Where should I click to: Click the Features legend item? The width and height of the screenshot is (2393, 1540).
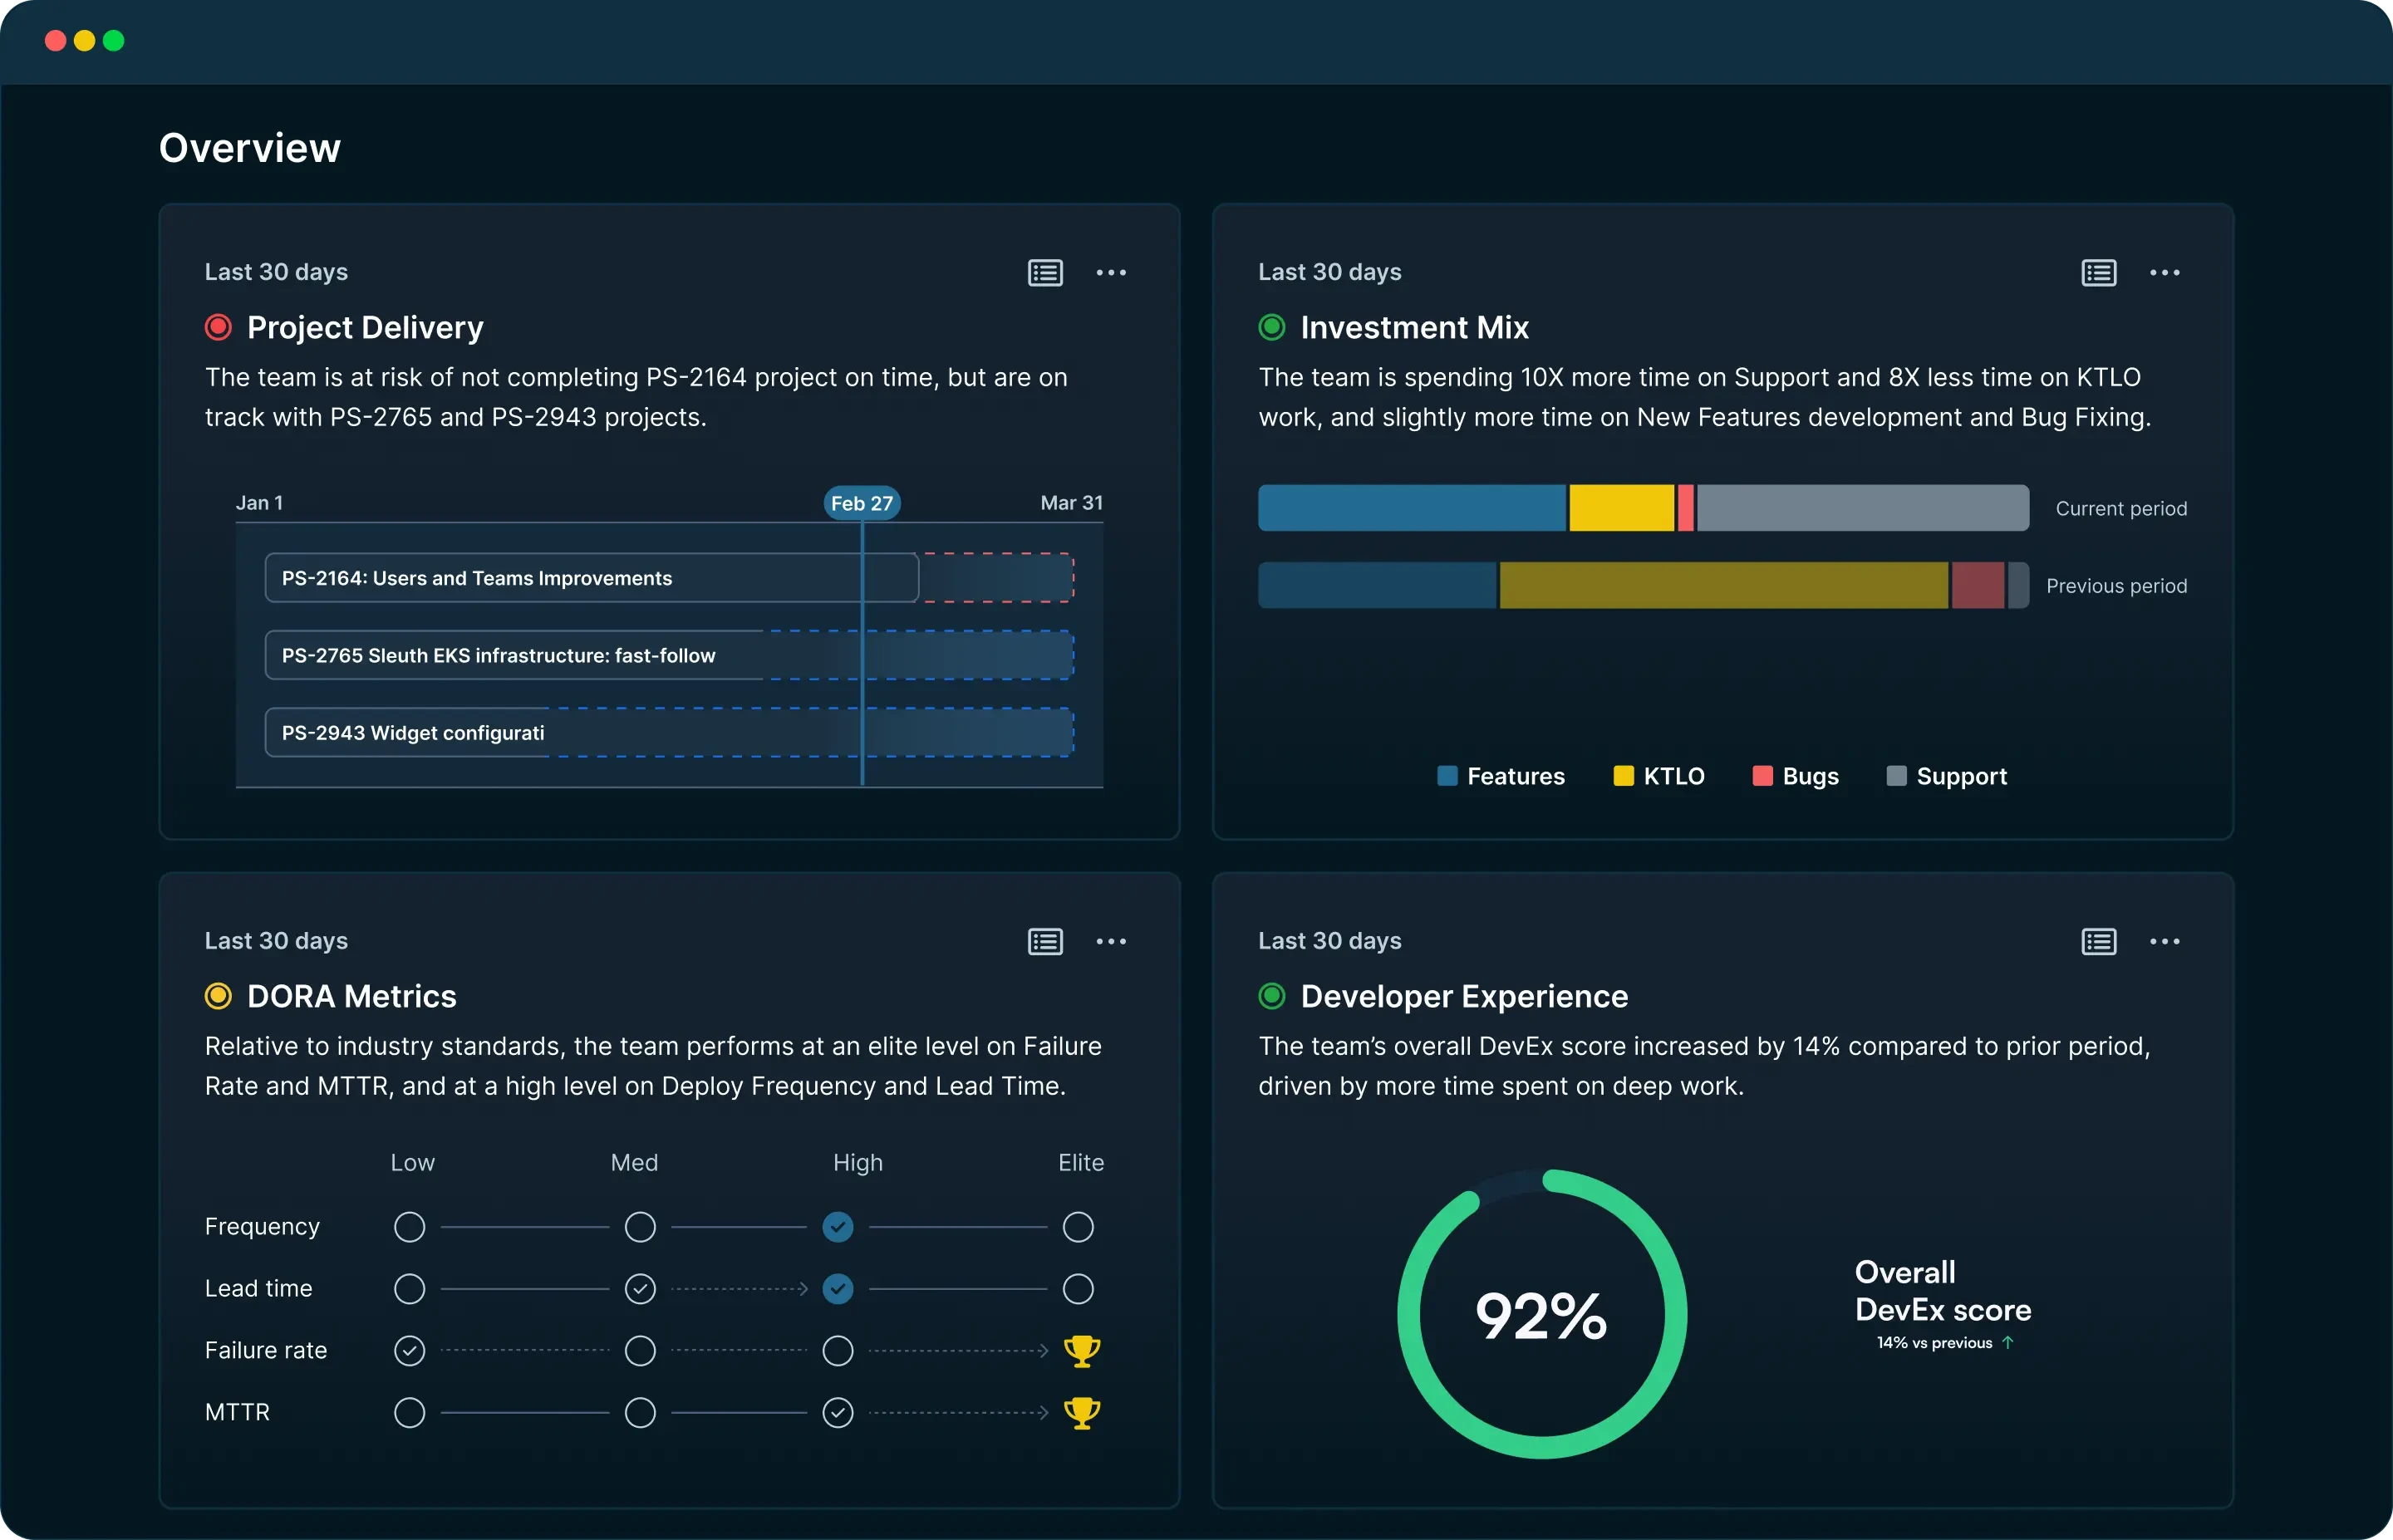[x=1500, y=776]
